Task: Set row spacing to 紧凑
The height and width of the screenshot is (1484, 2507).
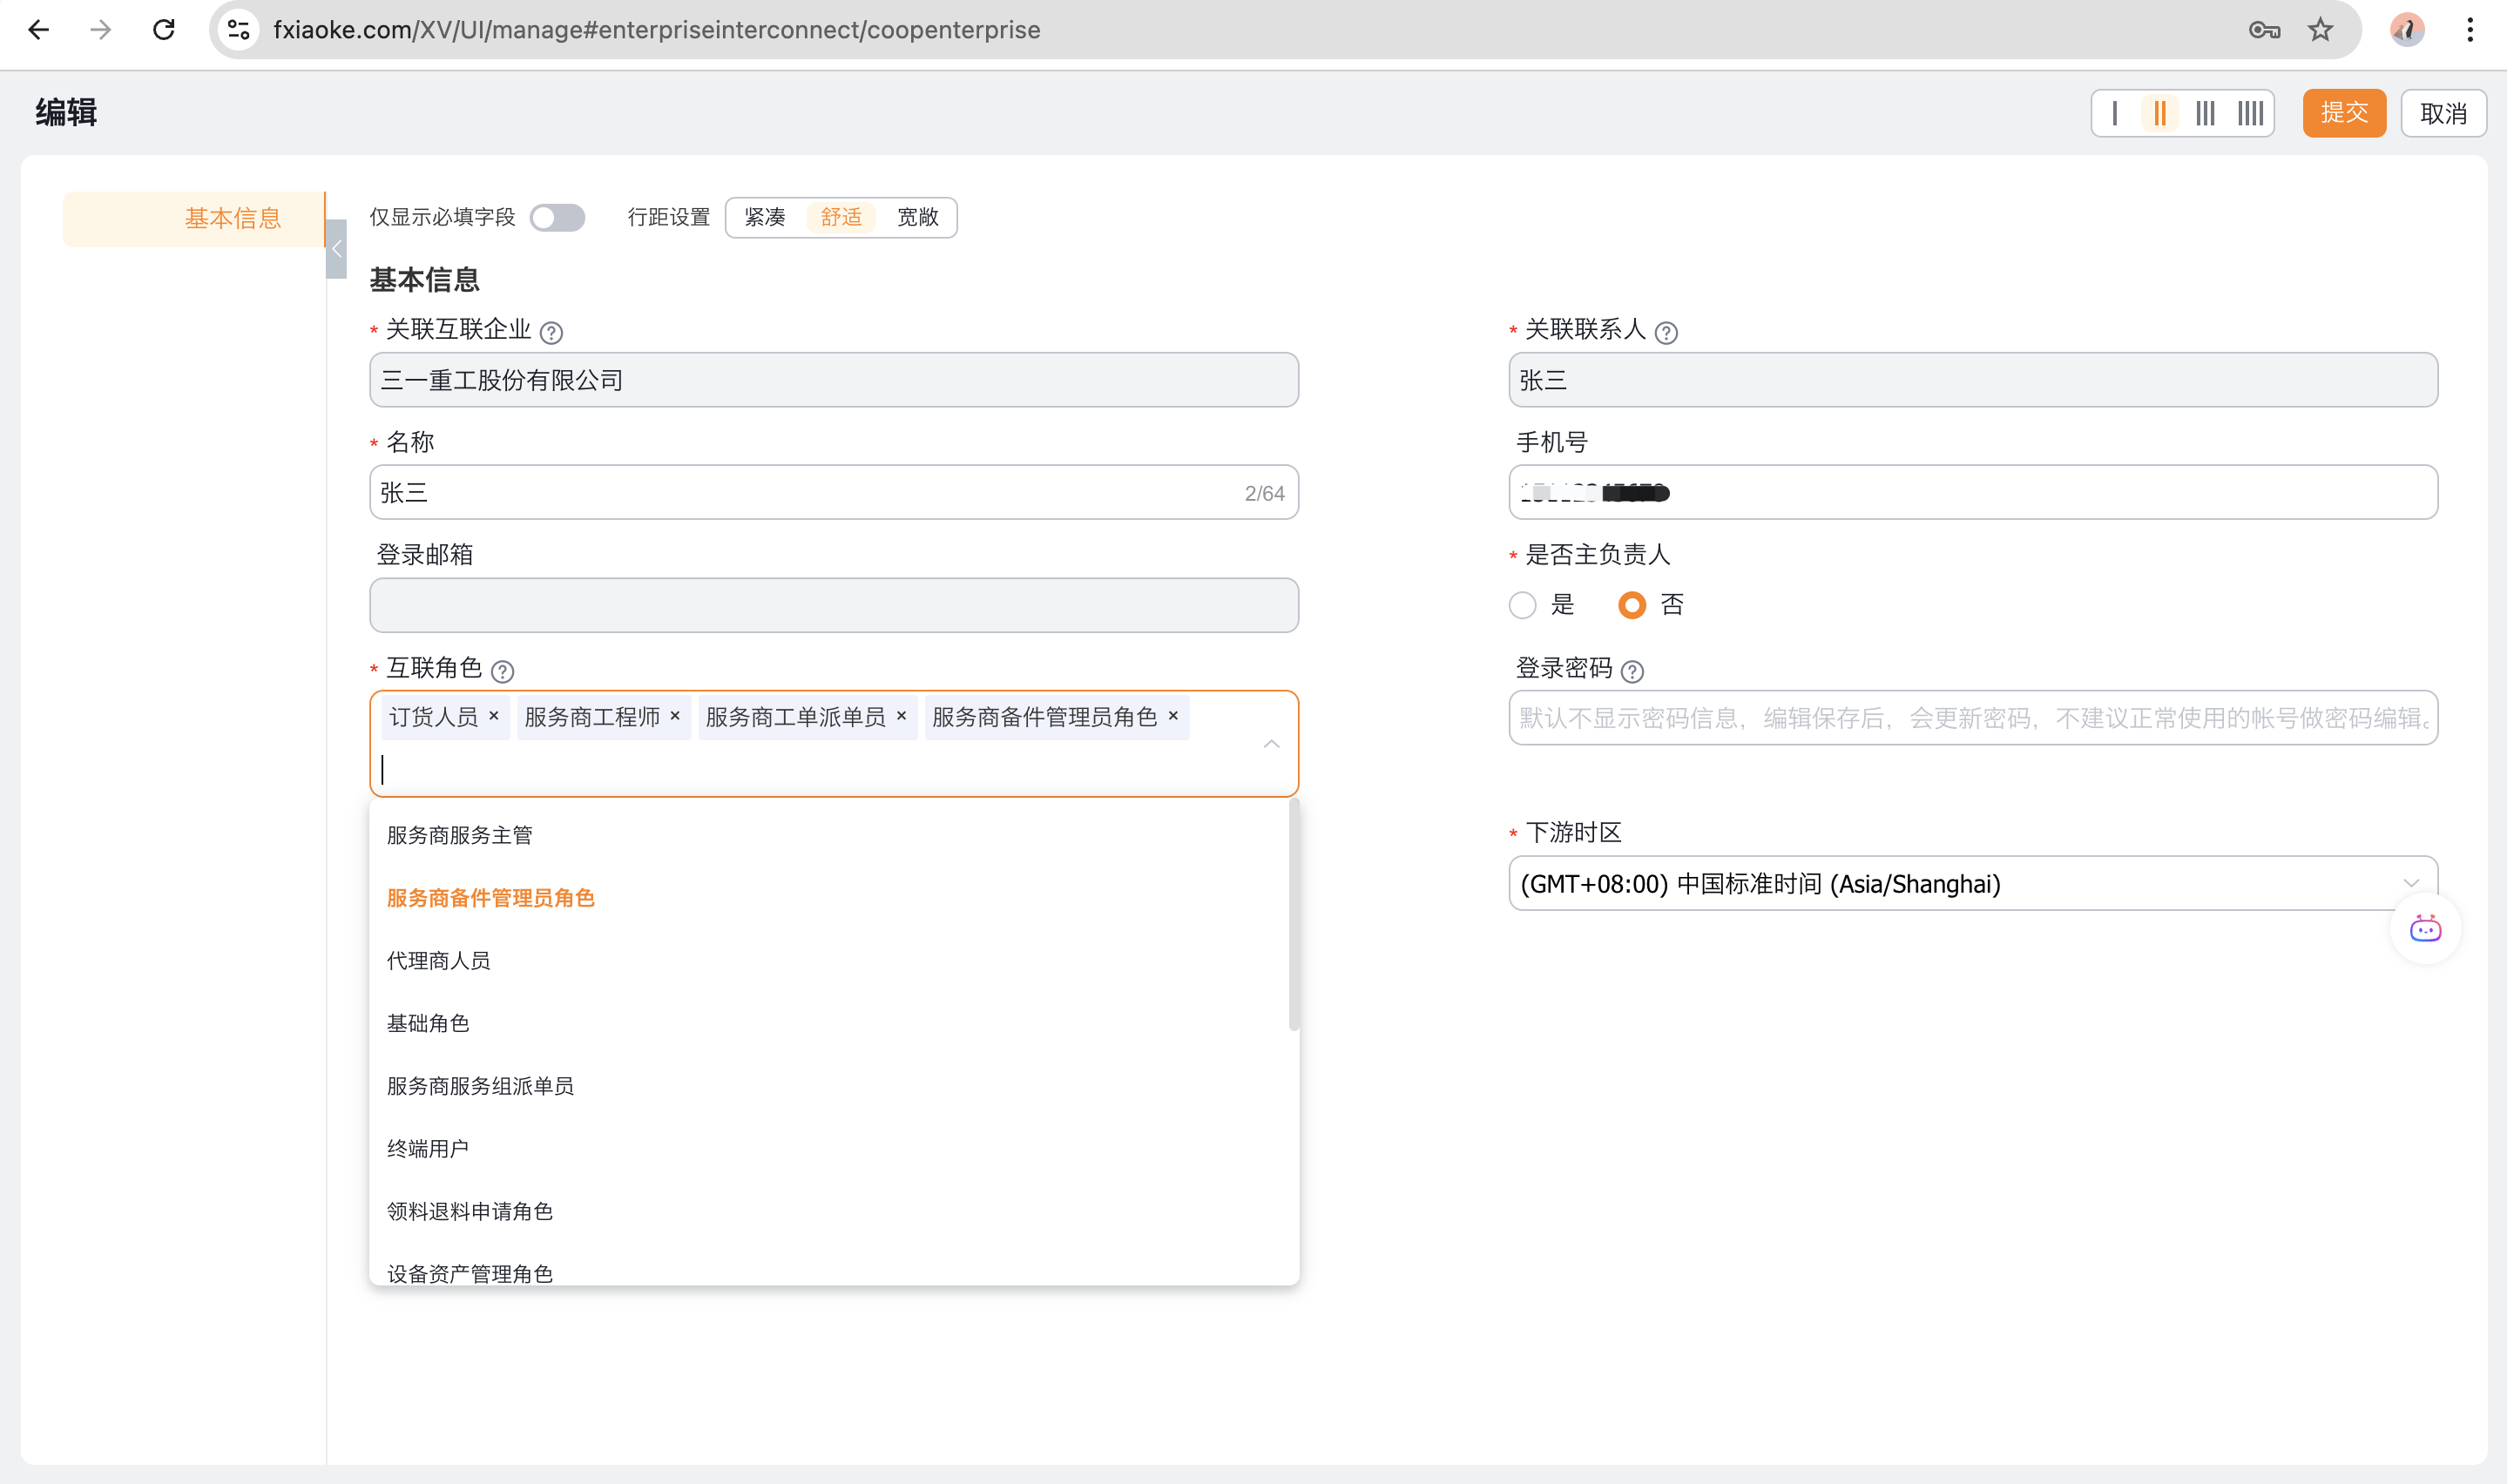Action: (765, 217)
